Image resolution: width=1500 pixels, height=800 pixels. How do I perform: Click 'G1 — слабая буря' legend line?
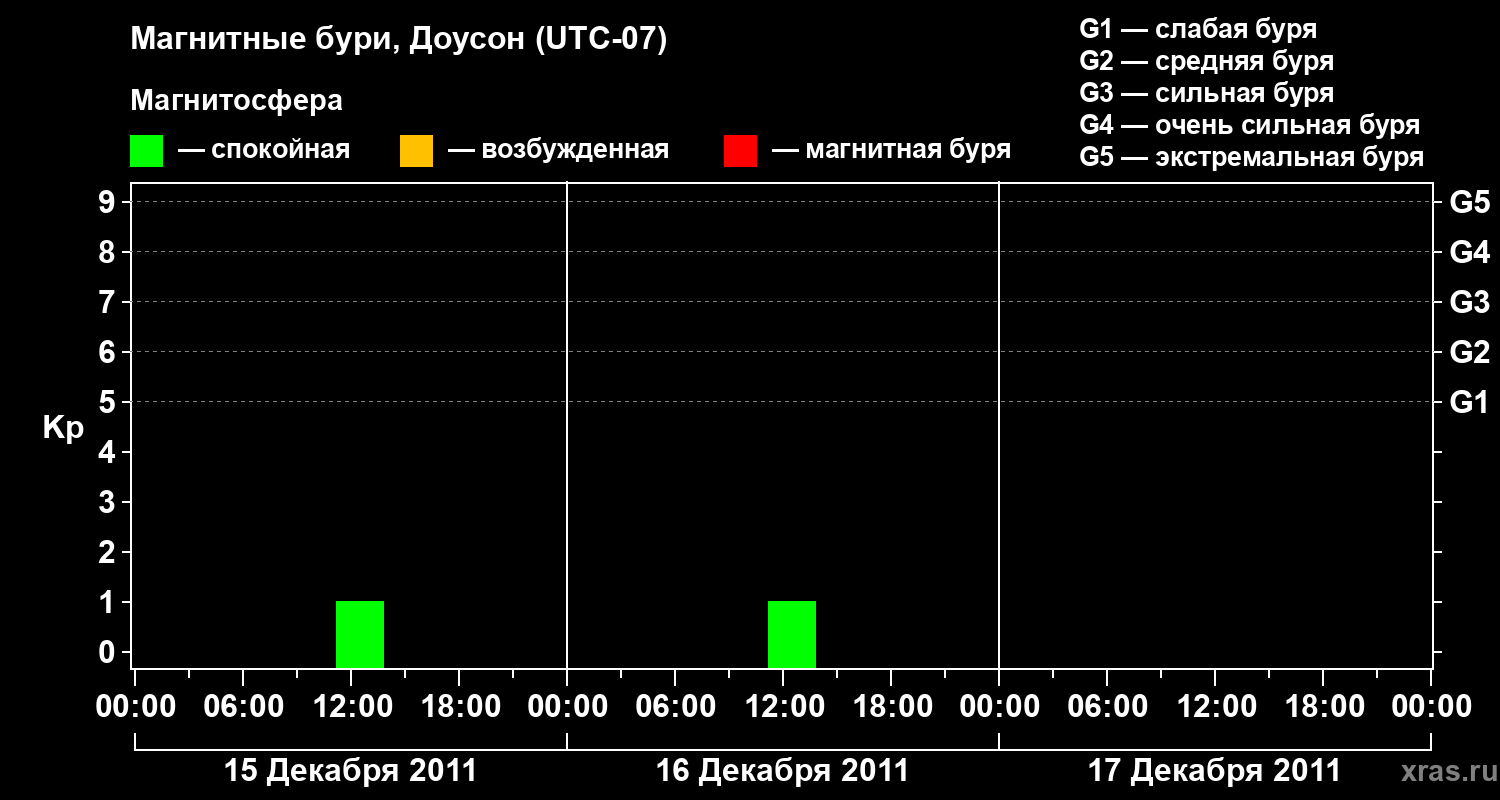(1198, 29)
